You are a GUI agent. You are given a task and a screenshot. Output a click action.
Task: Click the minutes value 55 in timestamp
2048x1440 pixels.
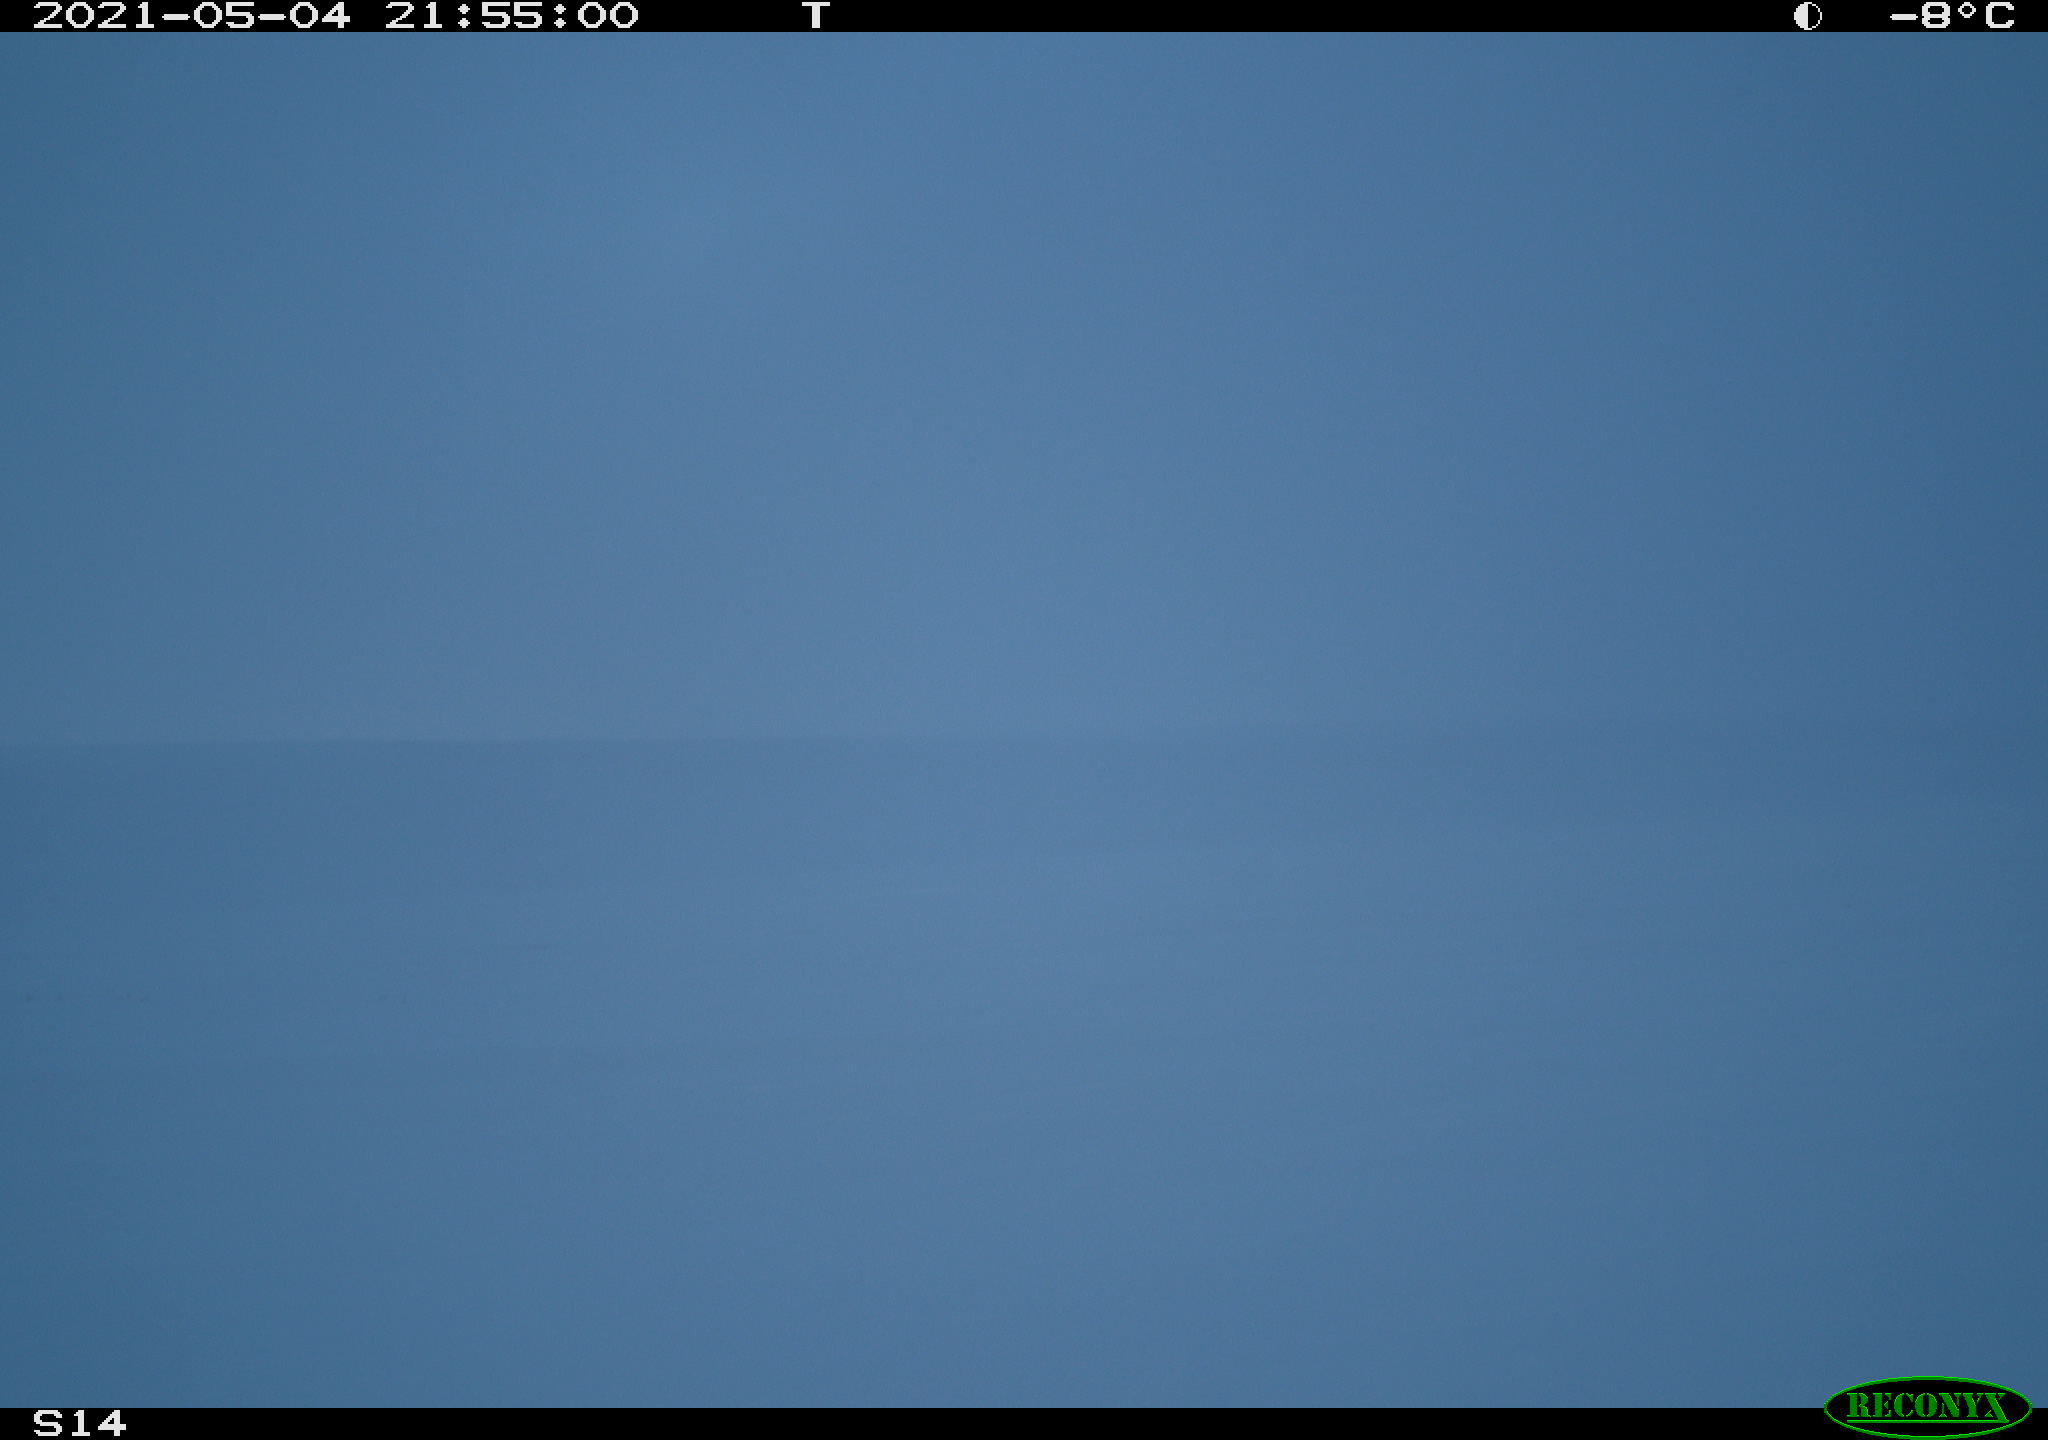(x=511, y=16)
